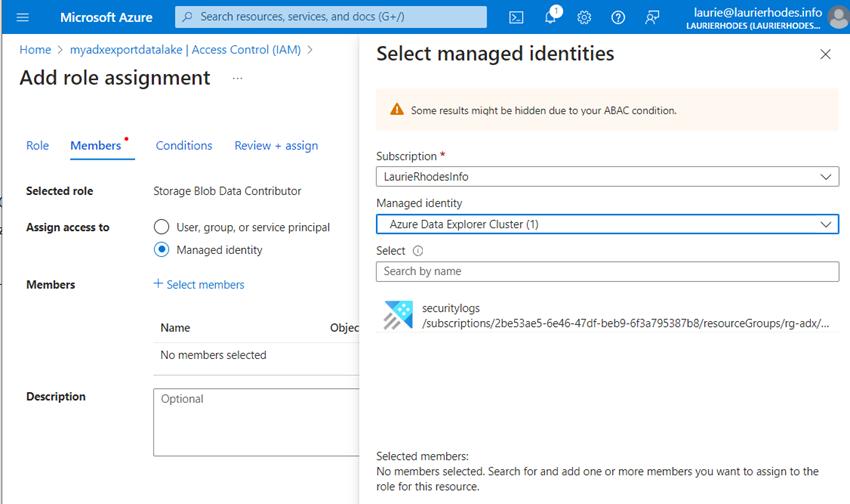Click the ABAC warning triangle icon
Viewport: 850px width, 504px height.
click(397, 109)
